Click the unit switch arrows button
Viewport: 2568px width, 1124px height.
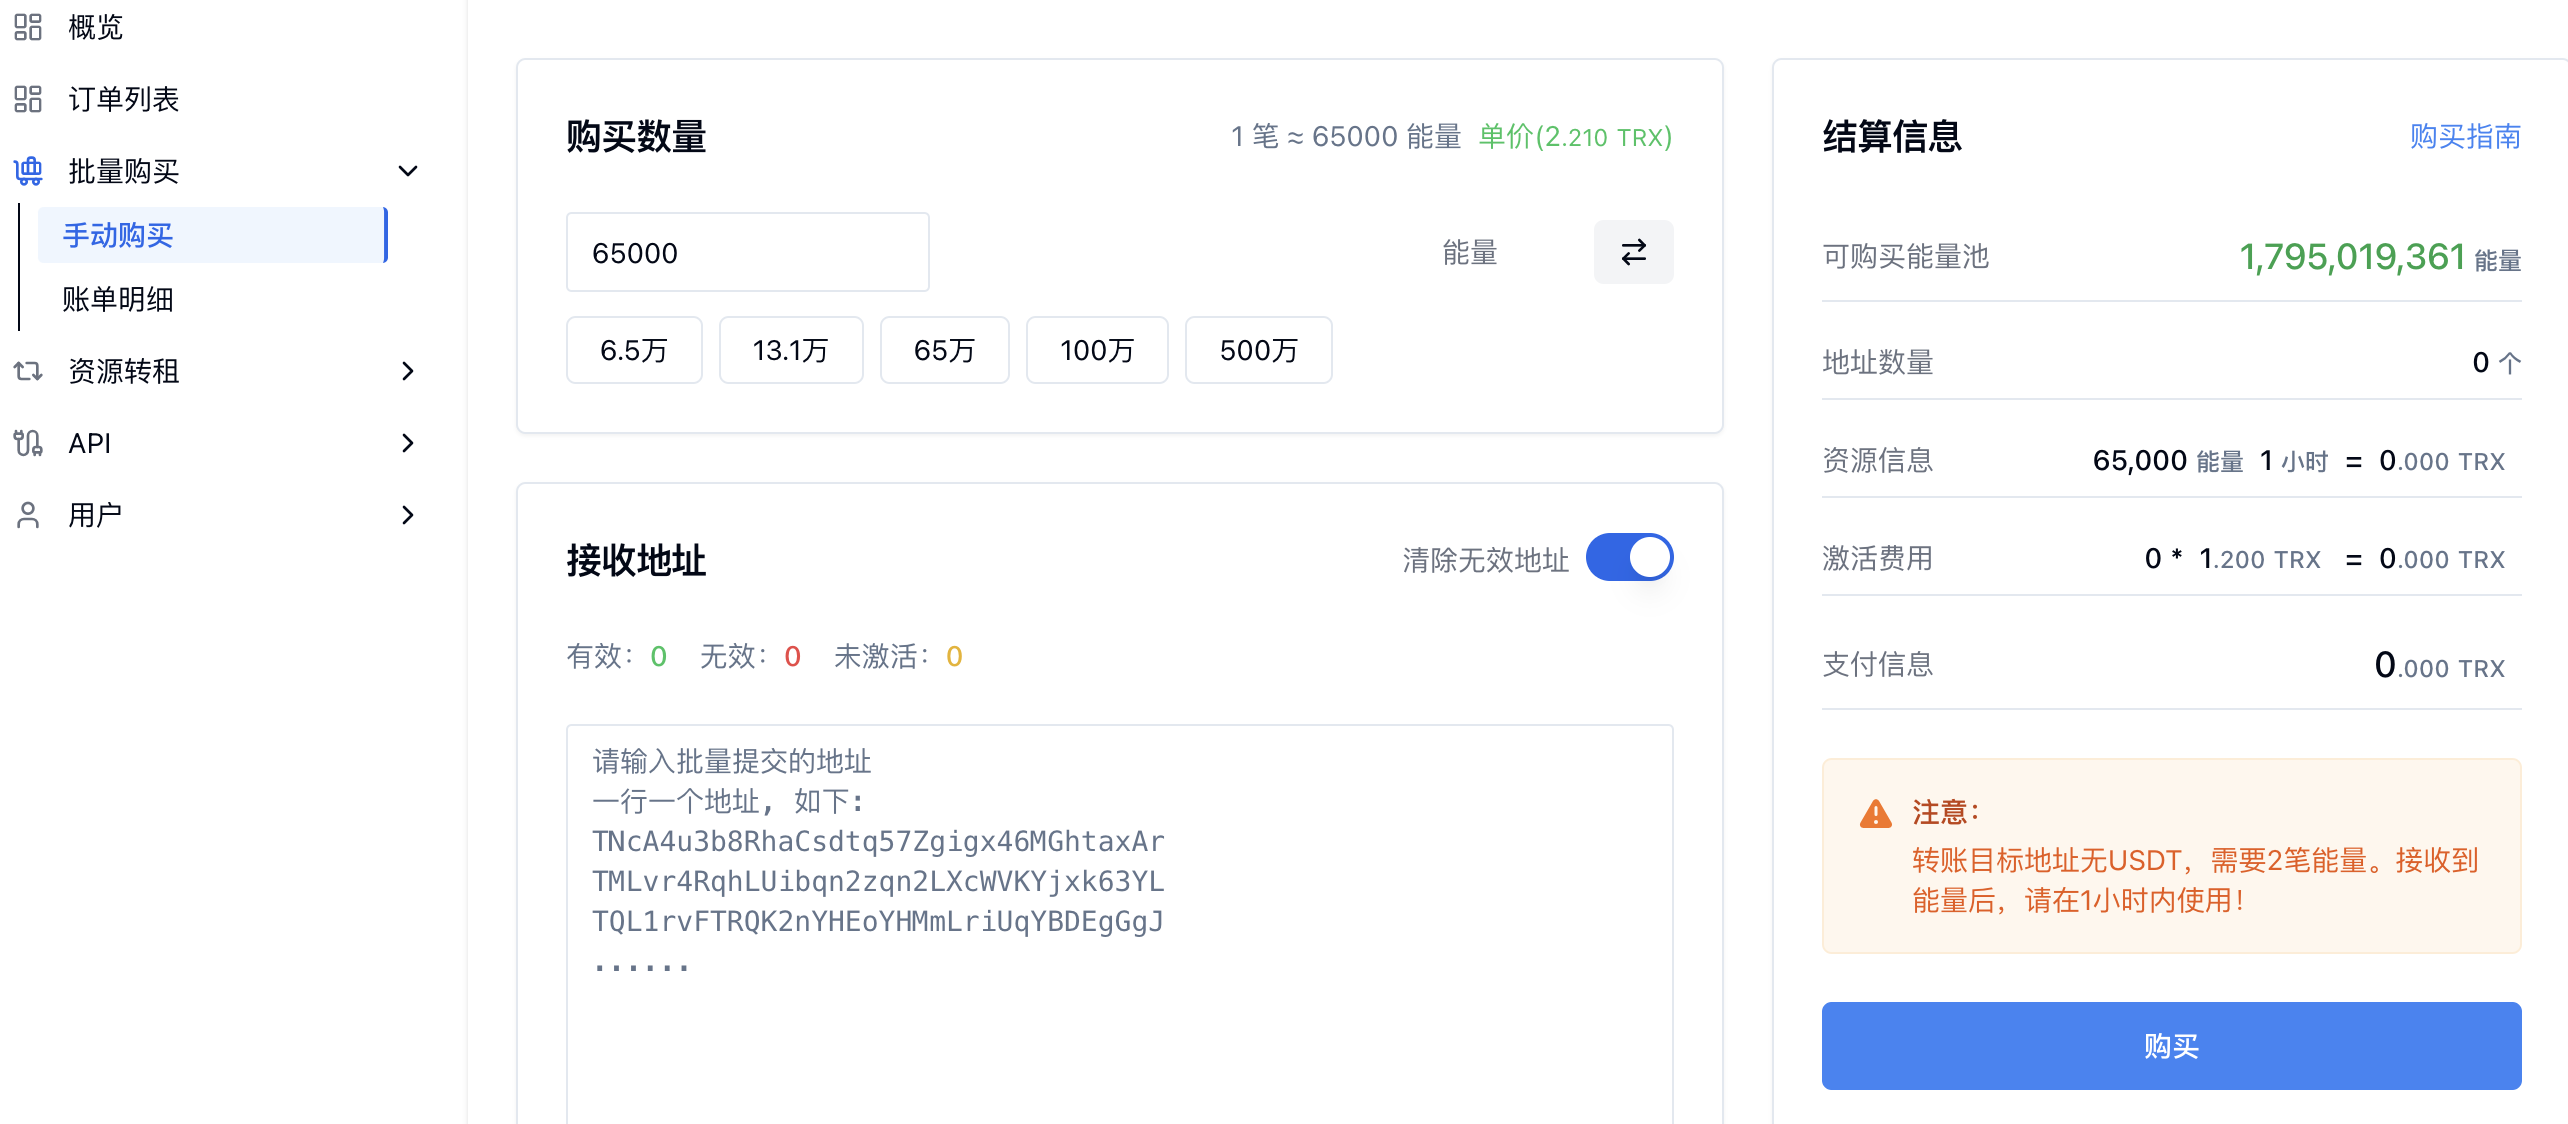pos(1633,252)
